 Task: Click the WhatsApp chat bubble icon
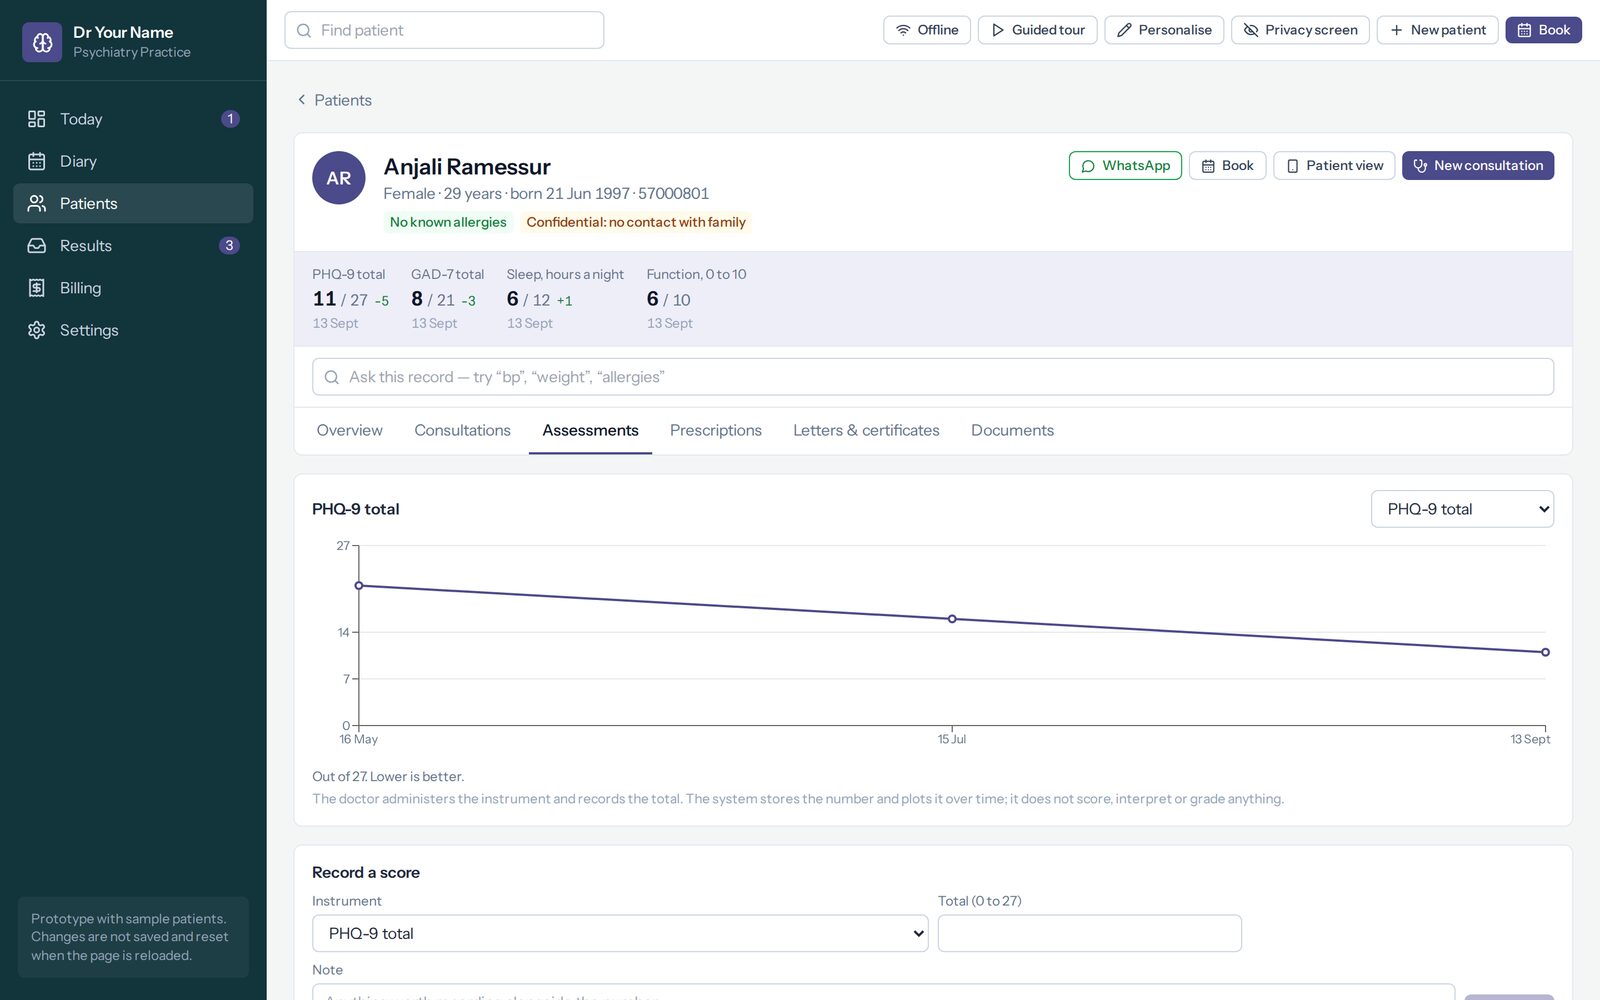point(1088,166)
